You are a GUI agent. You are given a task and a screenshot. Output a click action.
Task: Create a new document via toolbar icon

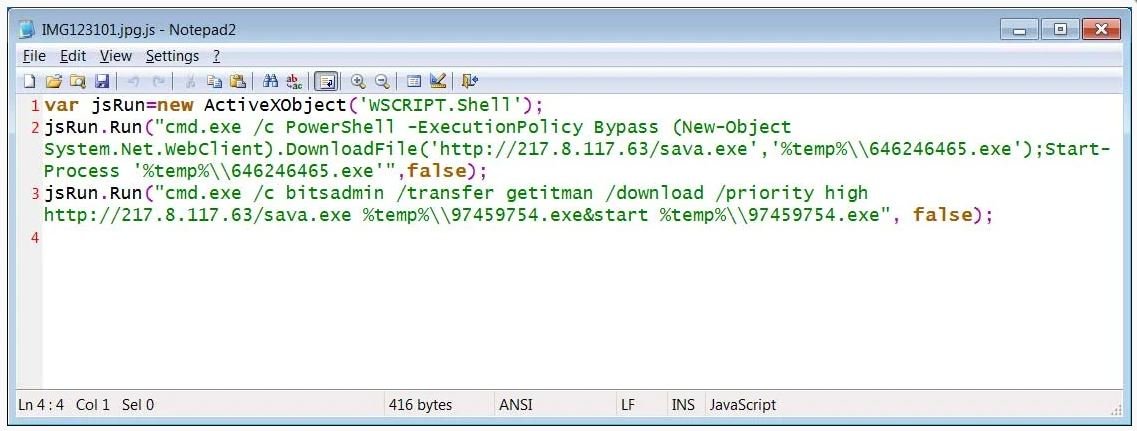point(30,81)
